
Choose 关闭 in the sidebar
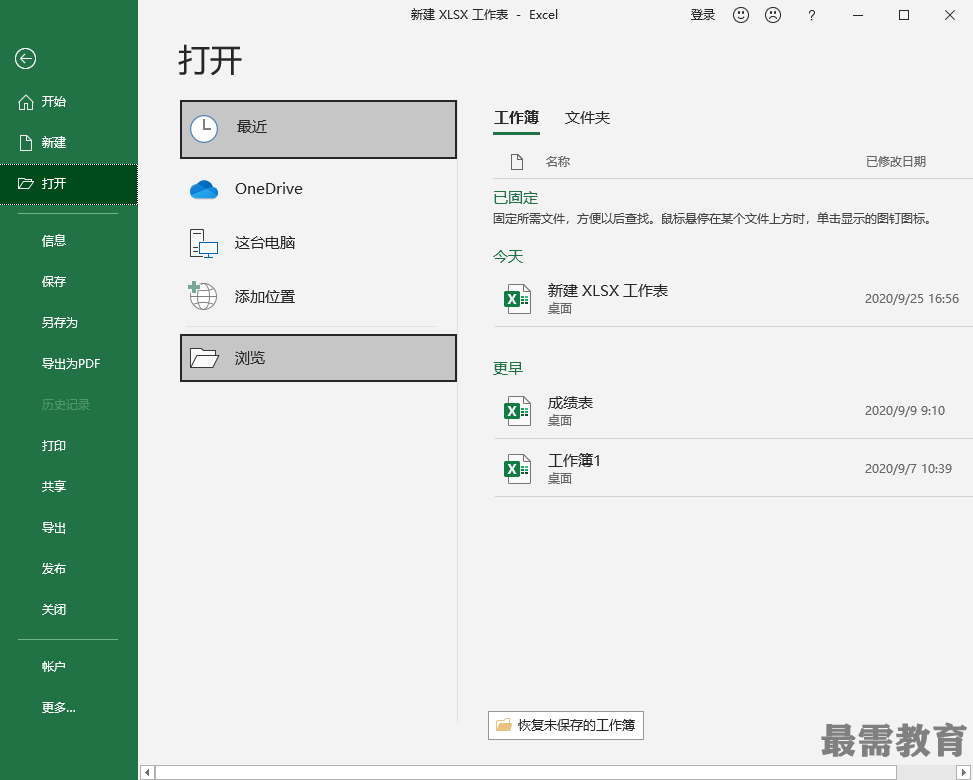[54, 610]
